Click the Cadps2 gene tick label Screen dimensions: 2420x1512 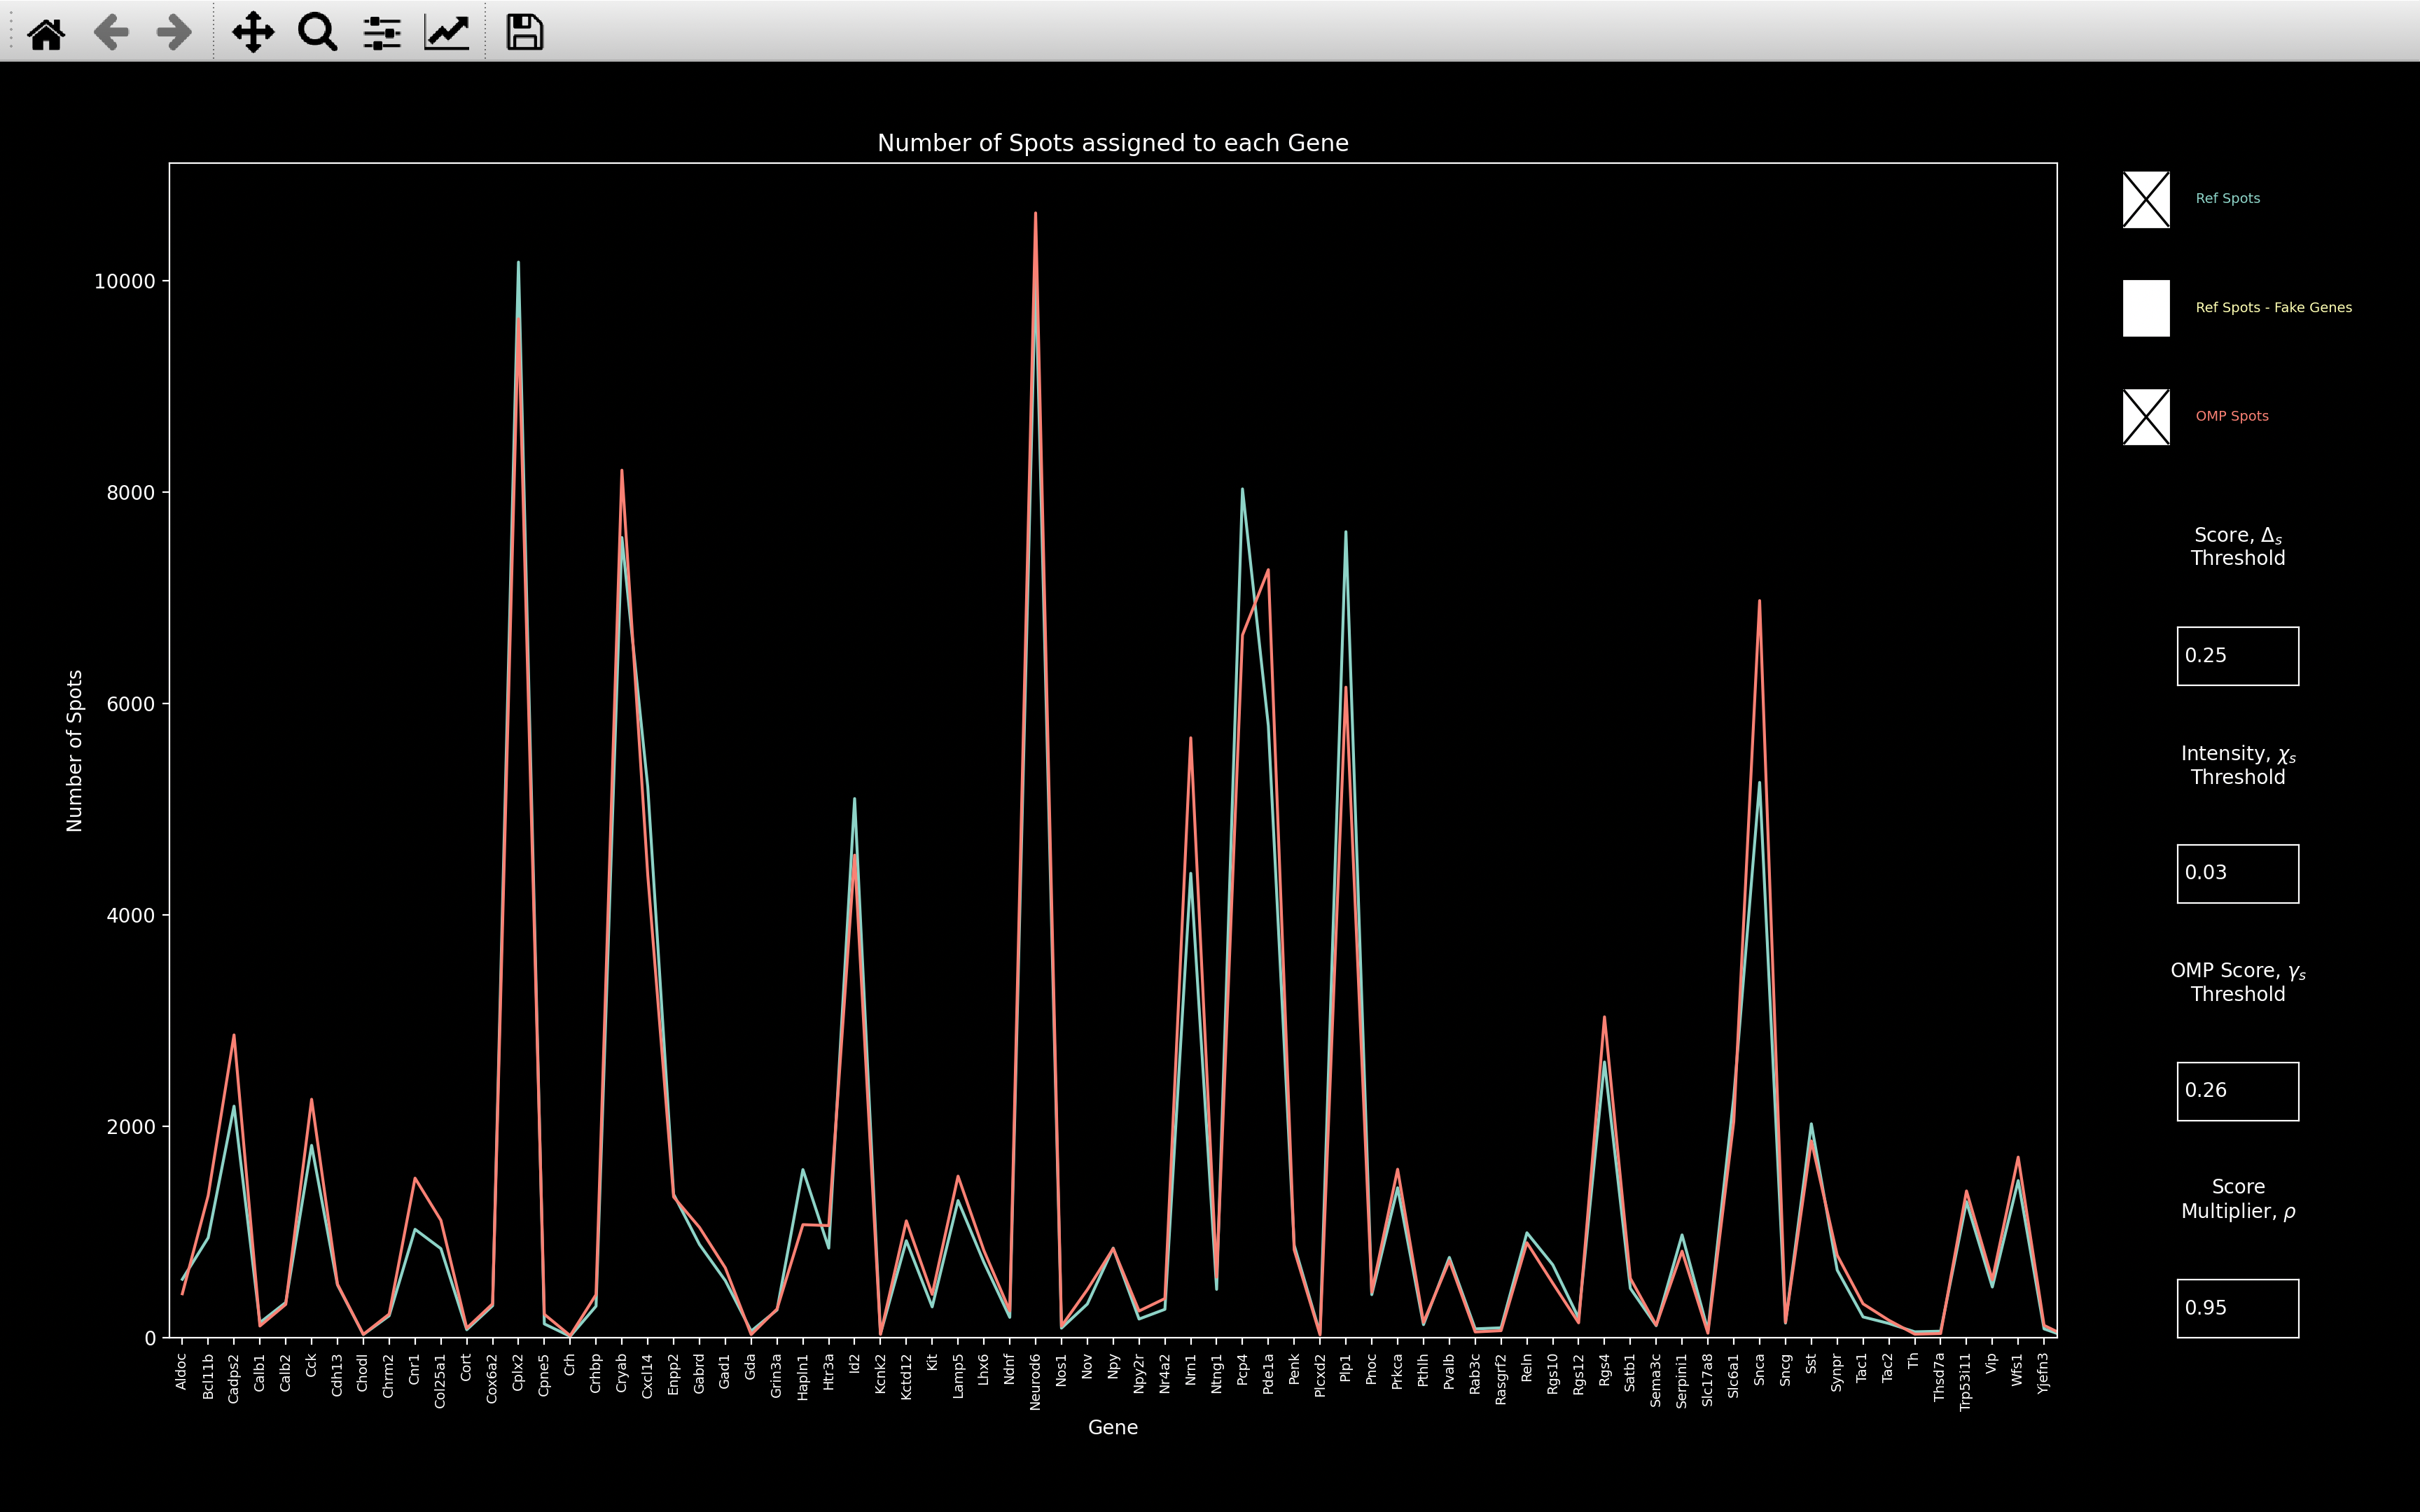click(233, 1379)
